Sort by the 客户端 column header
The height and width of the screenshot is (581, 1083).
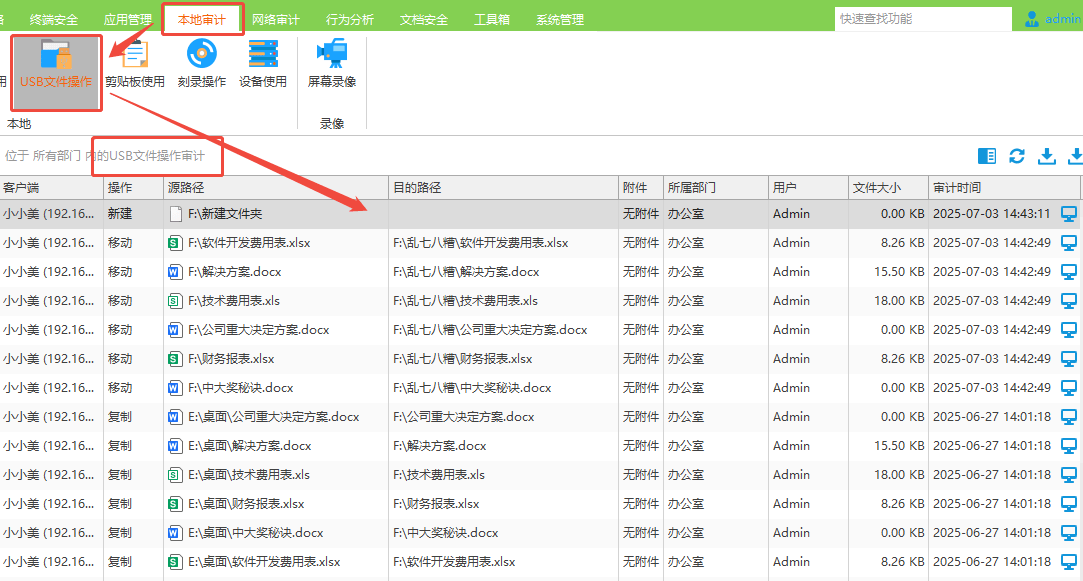[52, 188]
